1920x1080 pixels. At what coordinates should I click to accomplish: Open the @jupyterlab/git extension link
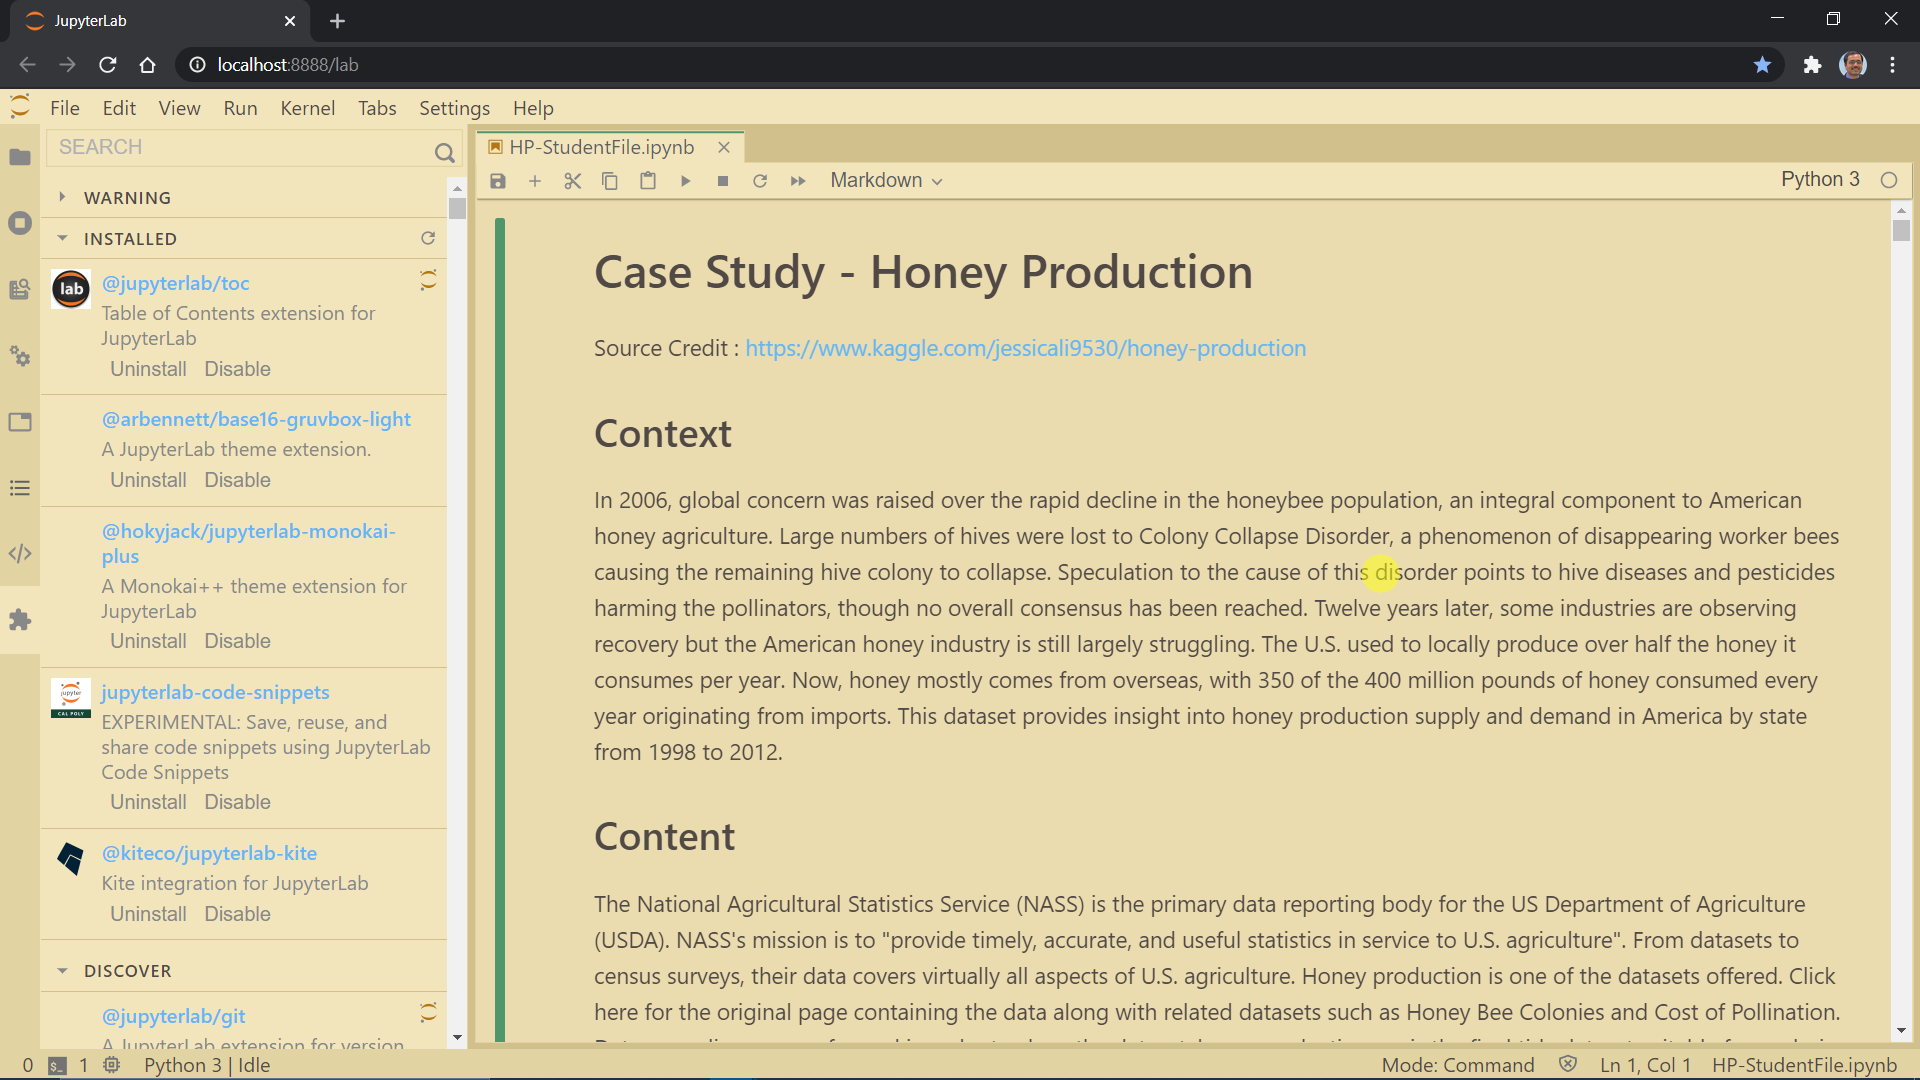[x=173, y=1016]
